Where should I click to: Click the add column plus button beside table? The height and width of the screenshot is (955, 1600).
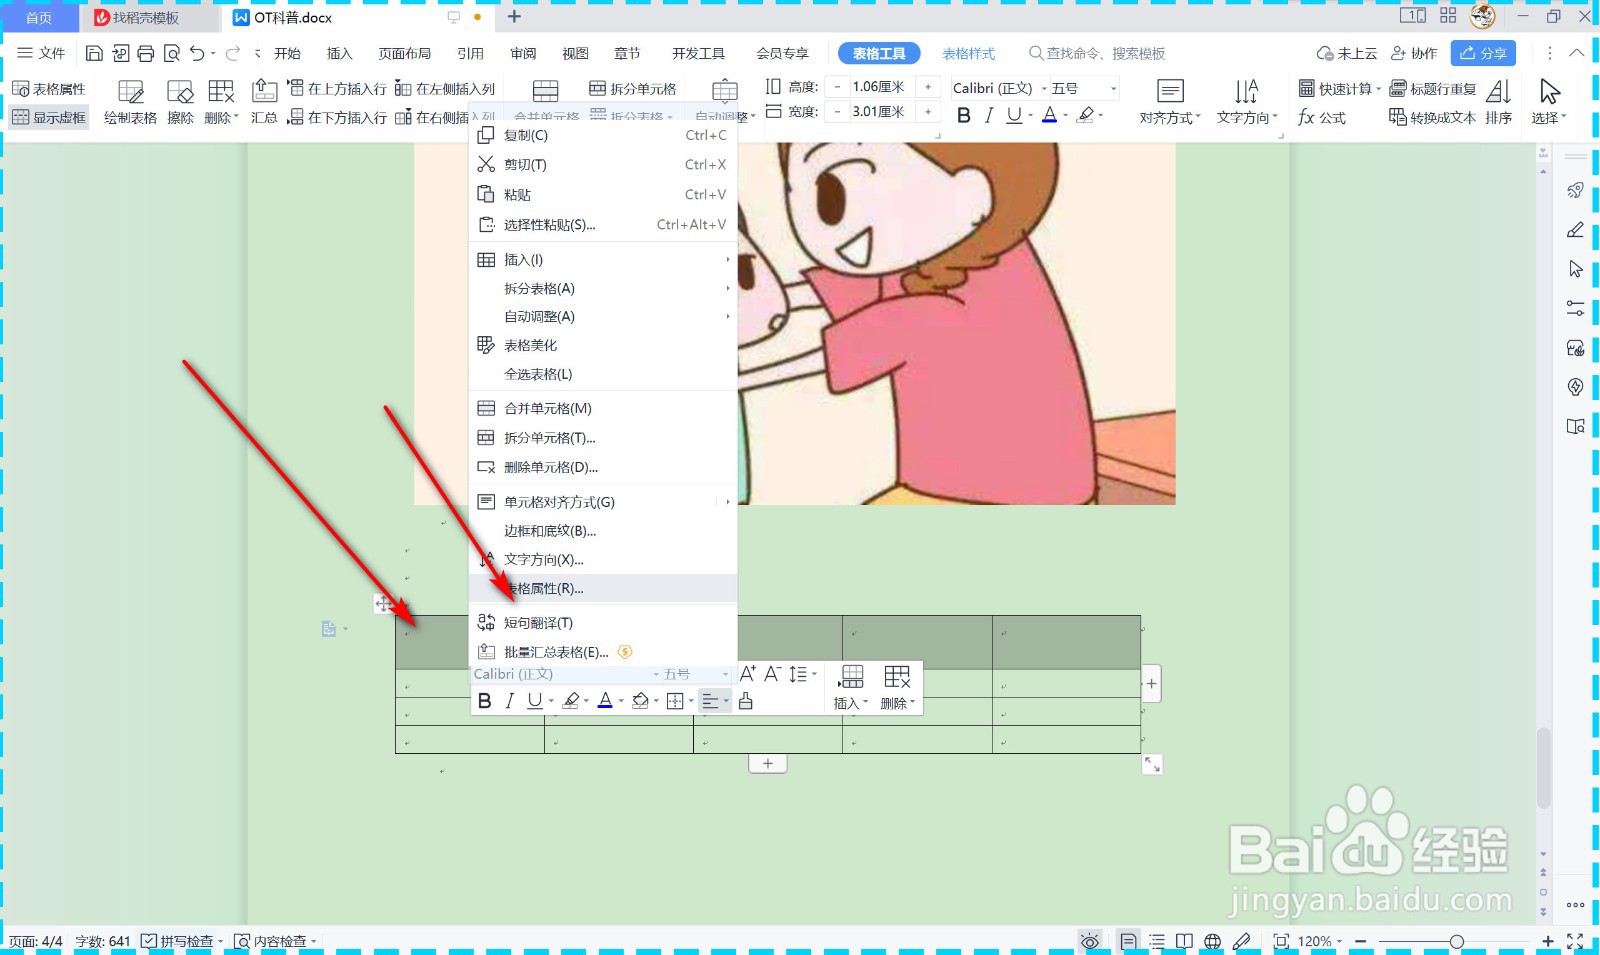(1152, 684)
